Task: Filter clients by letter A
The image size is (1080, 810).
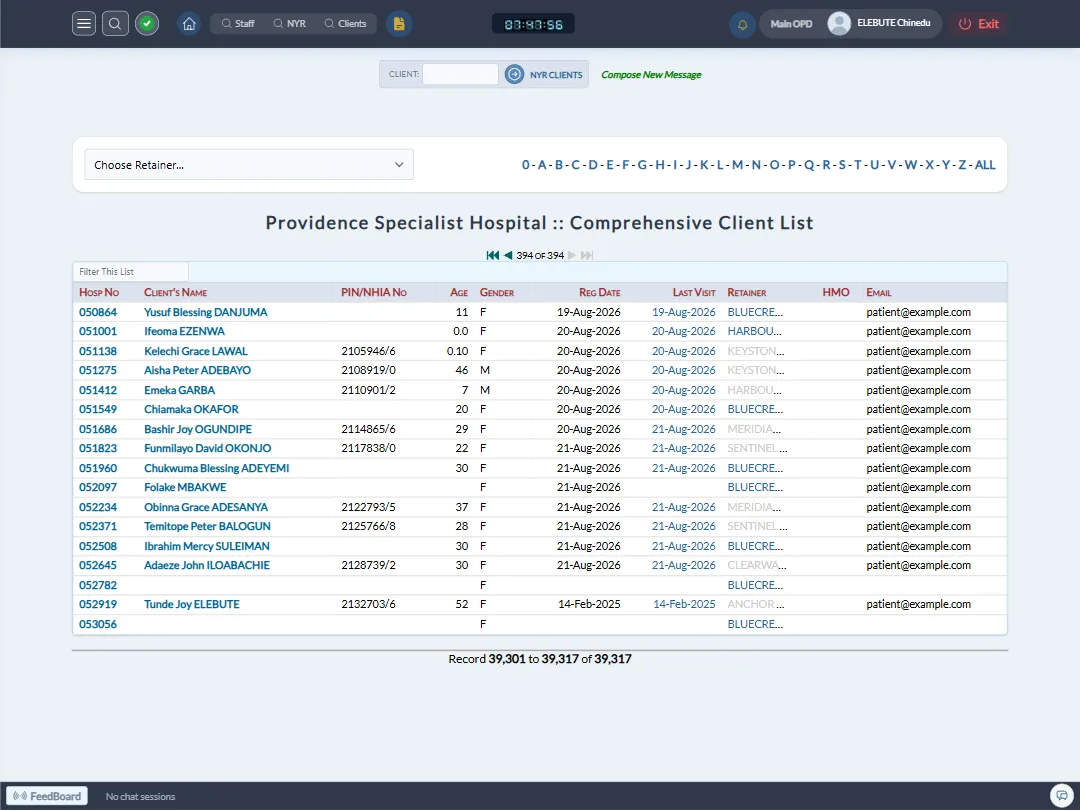Action: [x=541, y=165]
